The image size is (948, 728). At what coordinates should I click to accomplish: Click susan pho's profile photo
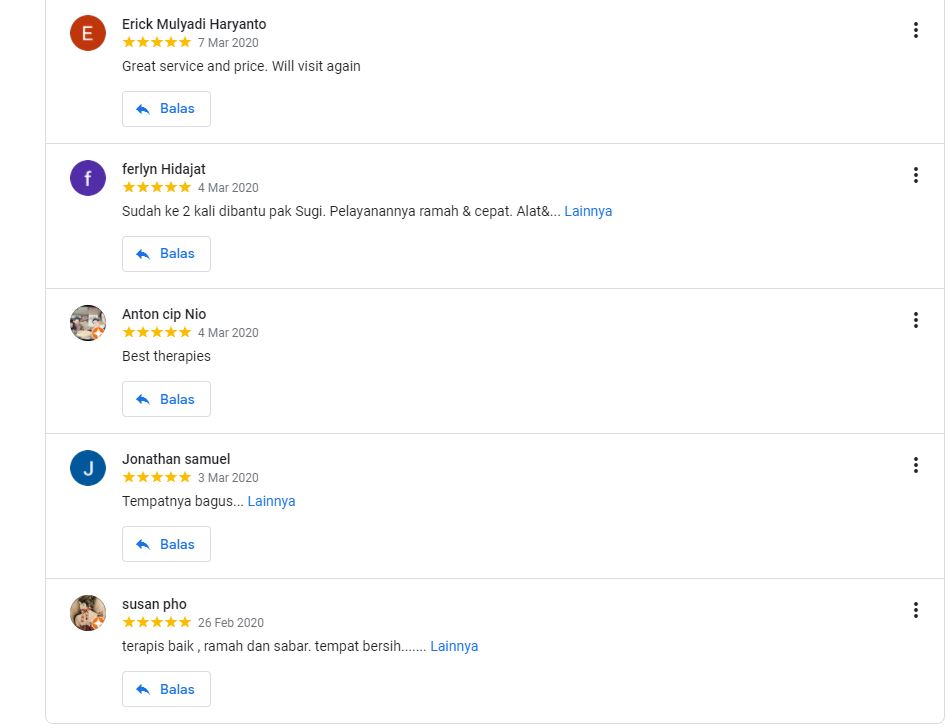pos(88,613)
